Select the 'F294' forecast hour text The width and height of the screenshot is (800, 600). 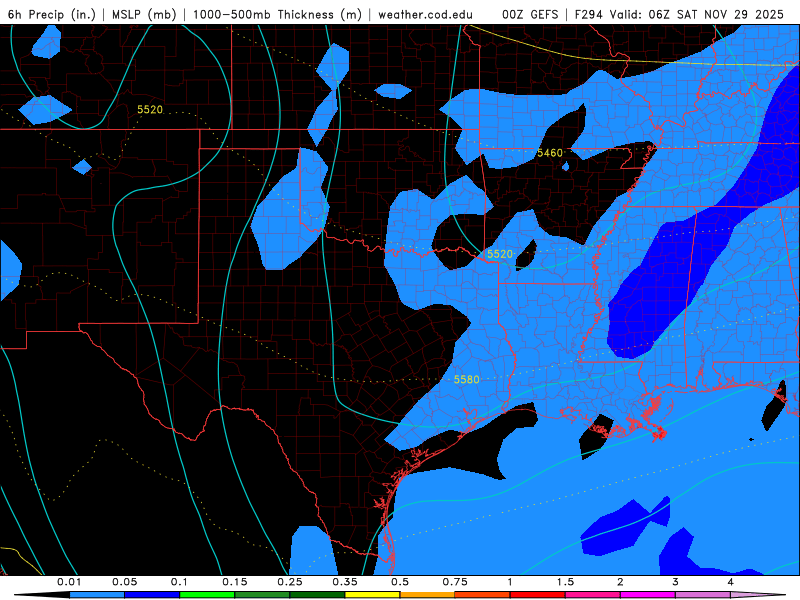coord(589,14)
